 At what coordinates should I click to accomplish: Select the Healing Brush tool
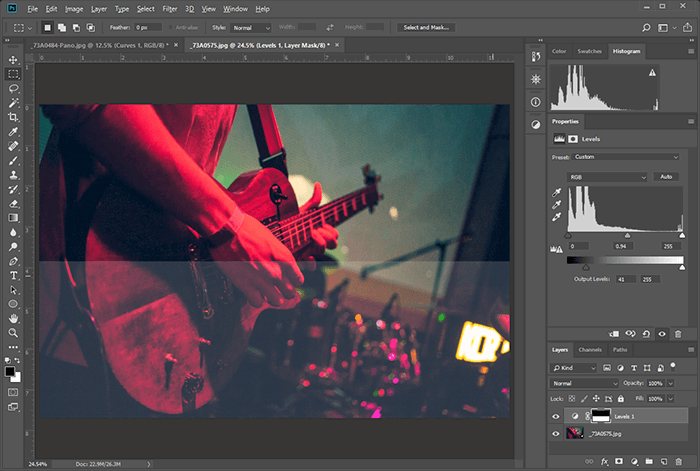click(x=13, y=146)
